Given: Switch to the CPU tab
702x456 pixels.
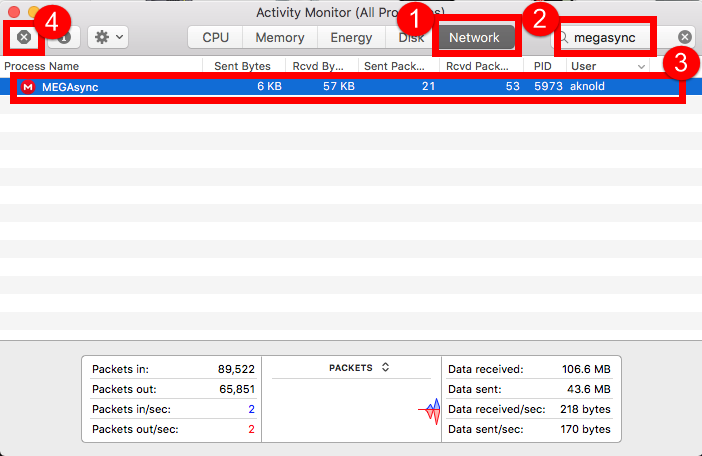Looking at the screenshot, I should pos(215,38).
